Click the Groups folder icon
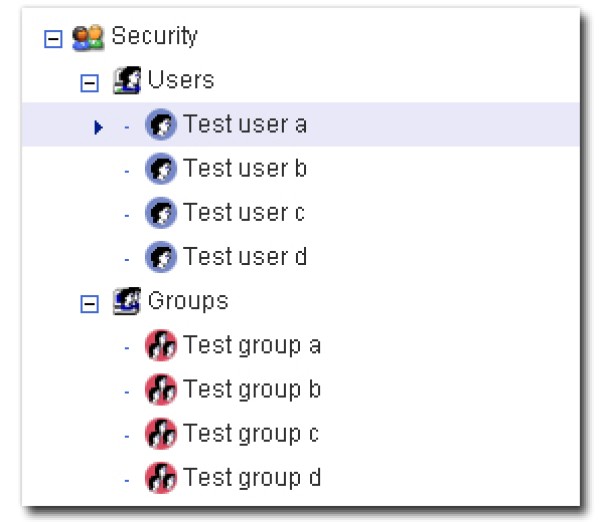The width and height of the screenshot is (604, 522). point(126,300)
